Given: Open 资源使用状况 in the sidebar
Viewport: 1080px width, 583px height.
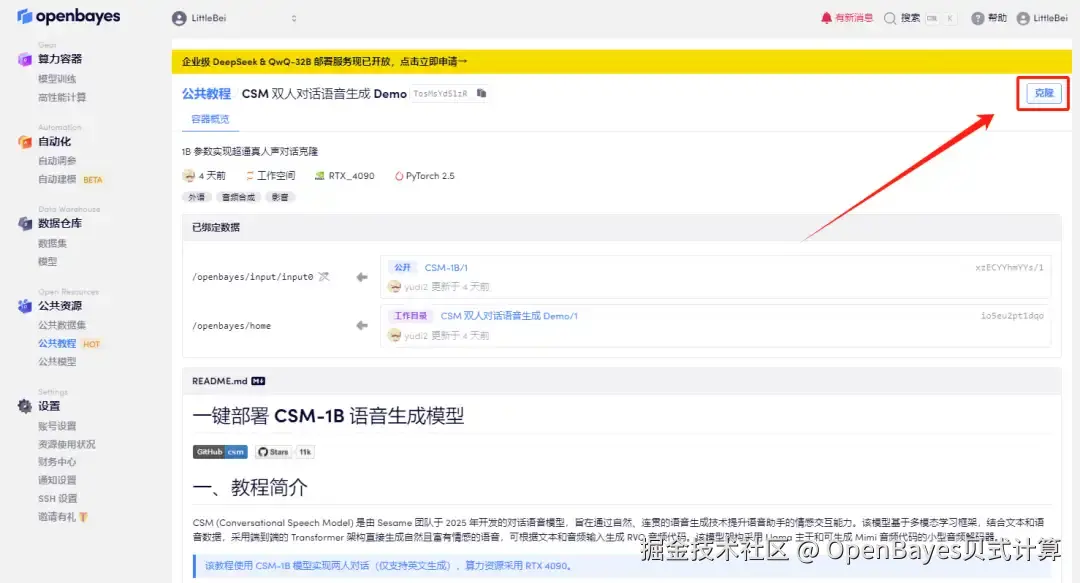Looking at the screenshot, I should coord(67,444).
